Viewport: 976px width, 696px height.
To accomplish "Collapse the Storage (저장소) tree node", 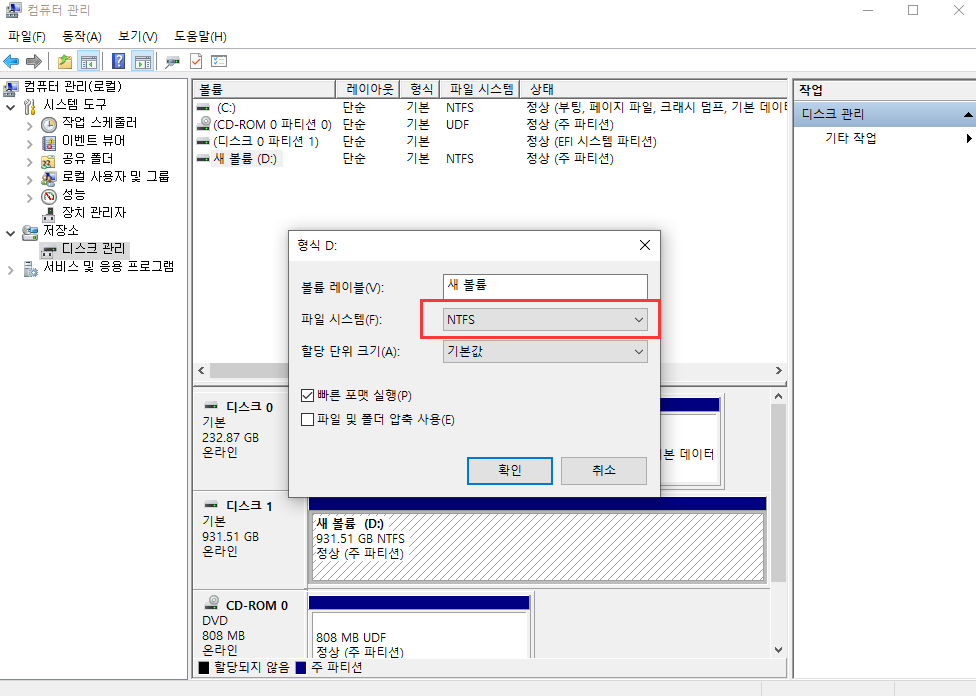I will [11, 233].
